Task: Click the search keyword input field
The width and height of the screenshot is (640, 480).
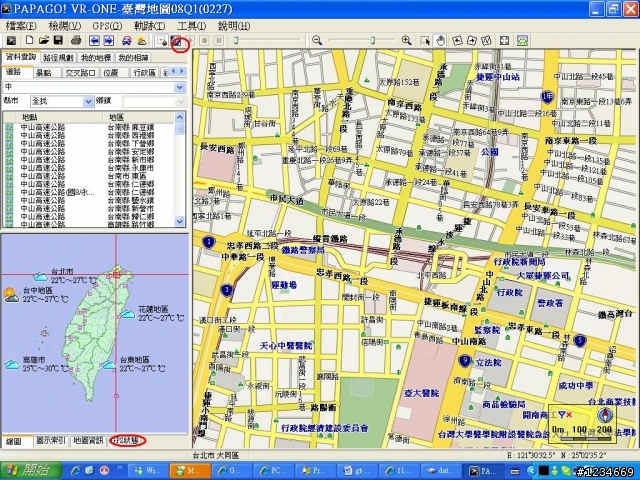Action: click(x=89, y=87)
